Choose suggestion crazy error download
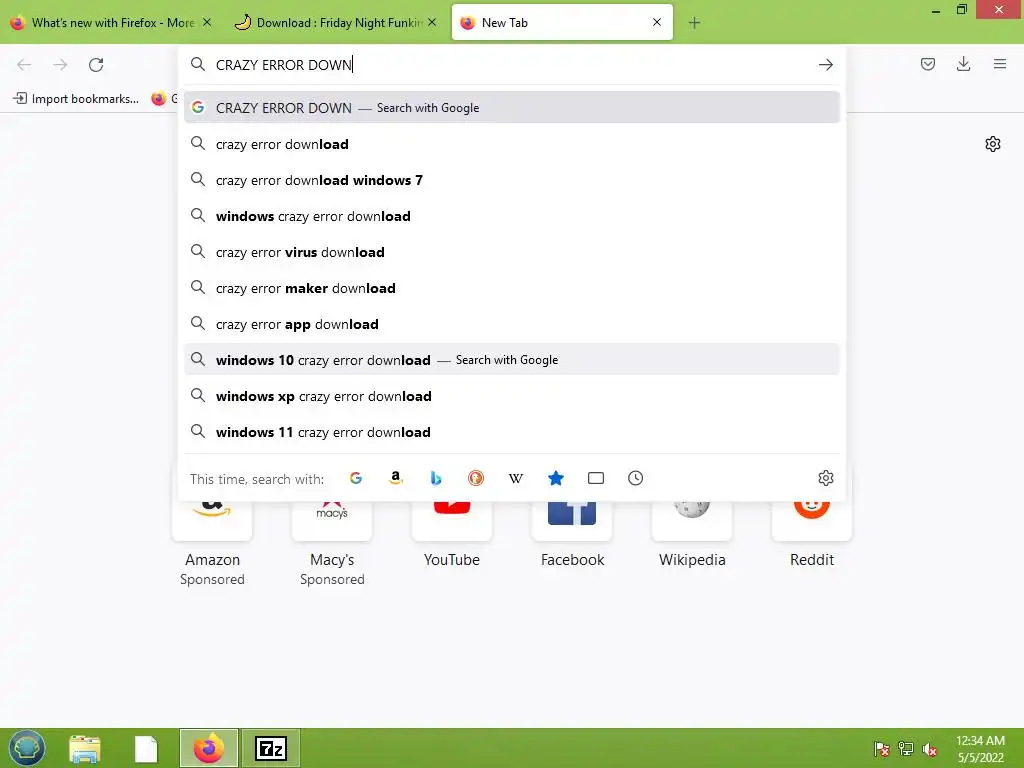 pos(512,144)
